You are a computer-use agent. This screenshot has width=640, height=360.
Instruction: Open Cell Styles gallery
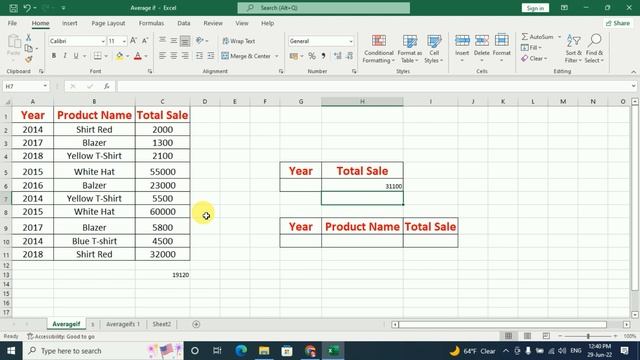point(434,49)
